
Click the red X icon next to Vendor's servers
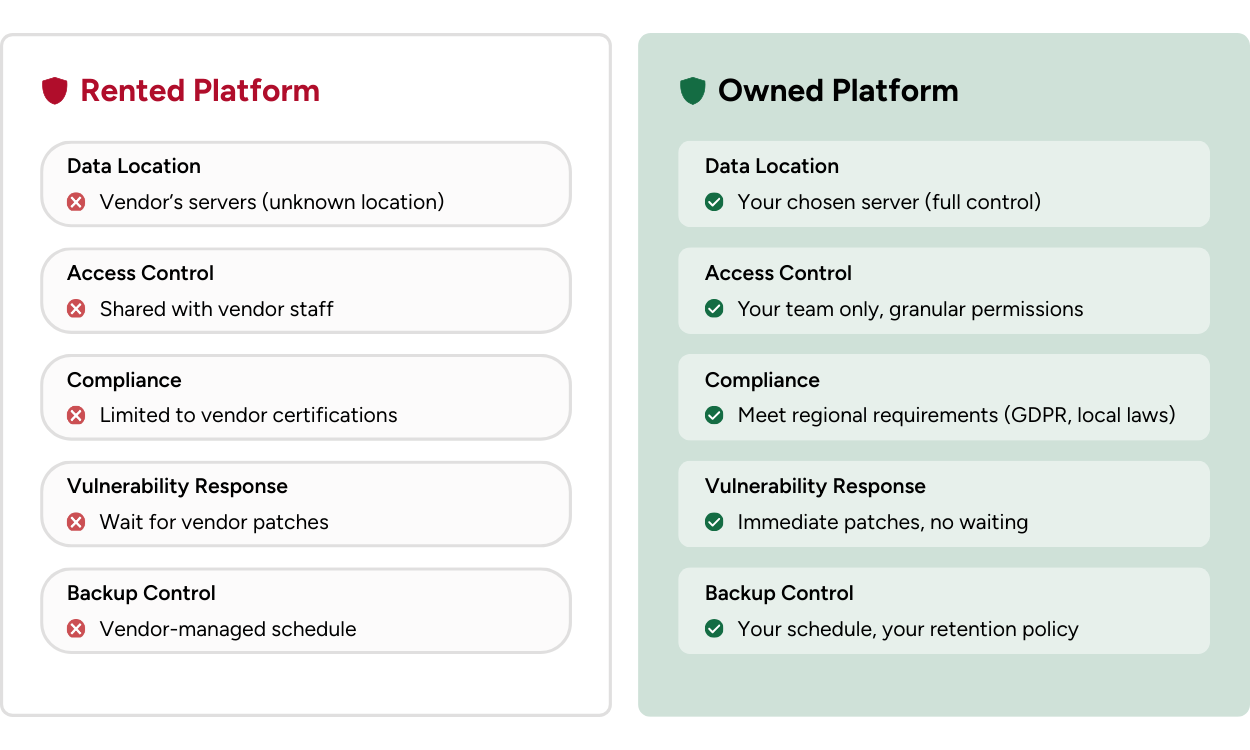pyautogui.click(x=76, y=202)
